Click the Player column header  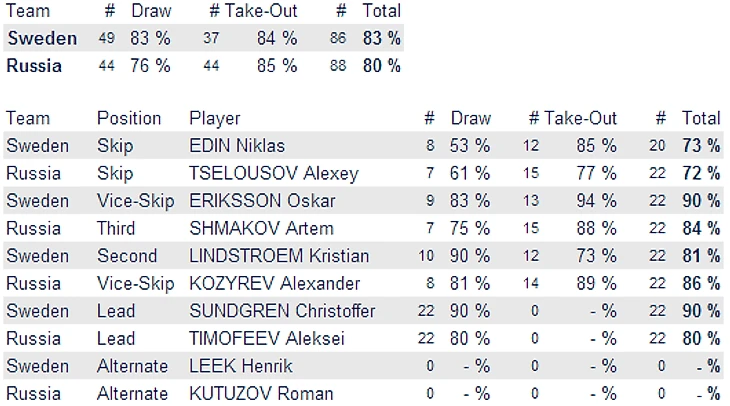click(x=215, y=118)
